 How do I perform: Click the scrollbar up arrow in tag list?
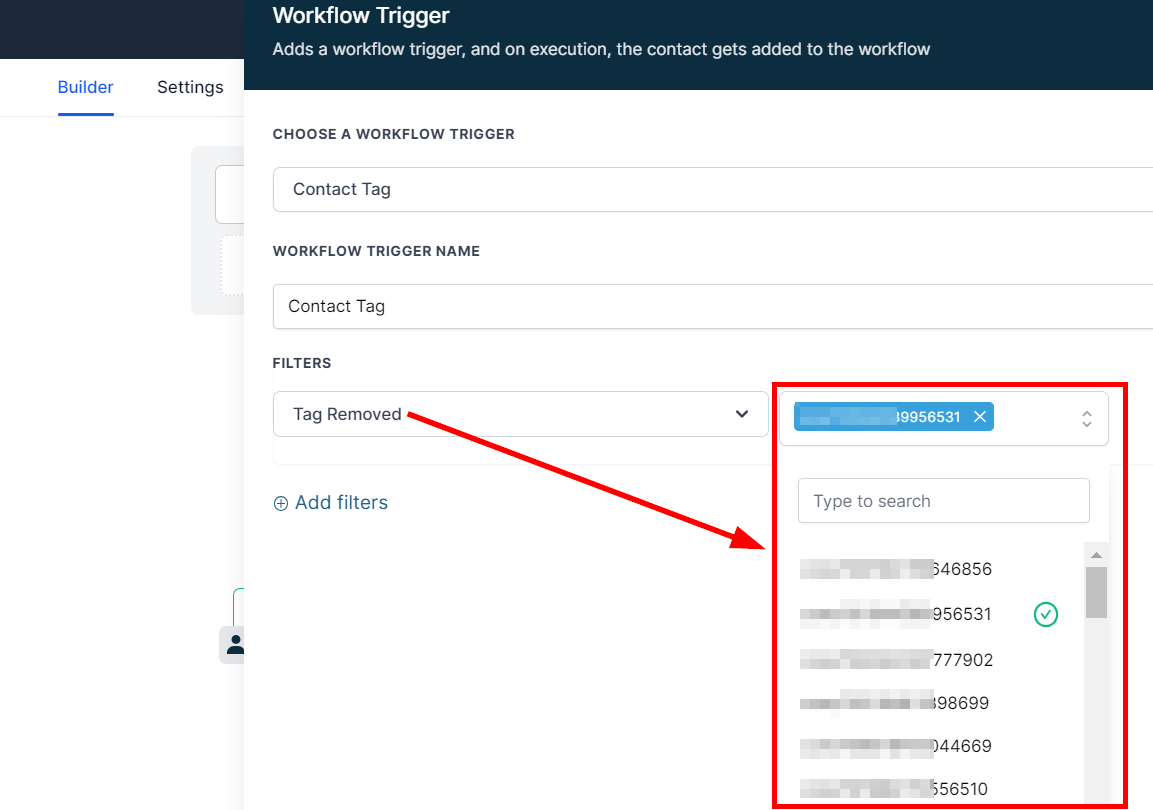(1096, 555)
